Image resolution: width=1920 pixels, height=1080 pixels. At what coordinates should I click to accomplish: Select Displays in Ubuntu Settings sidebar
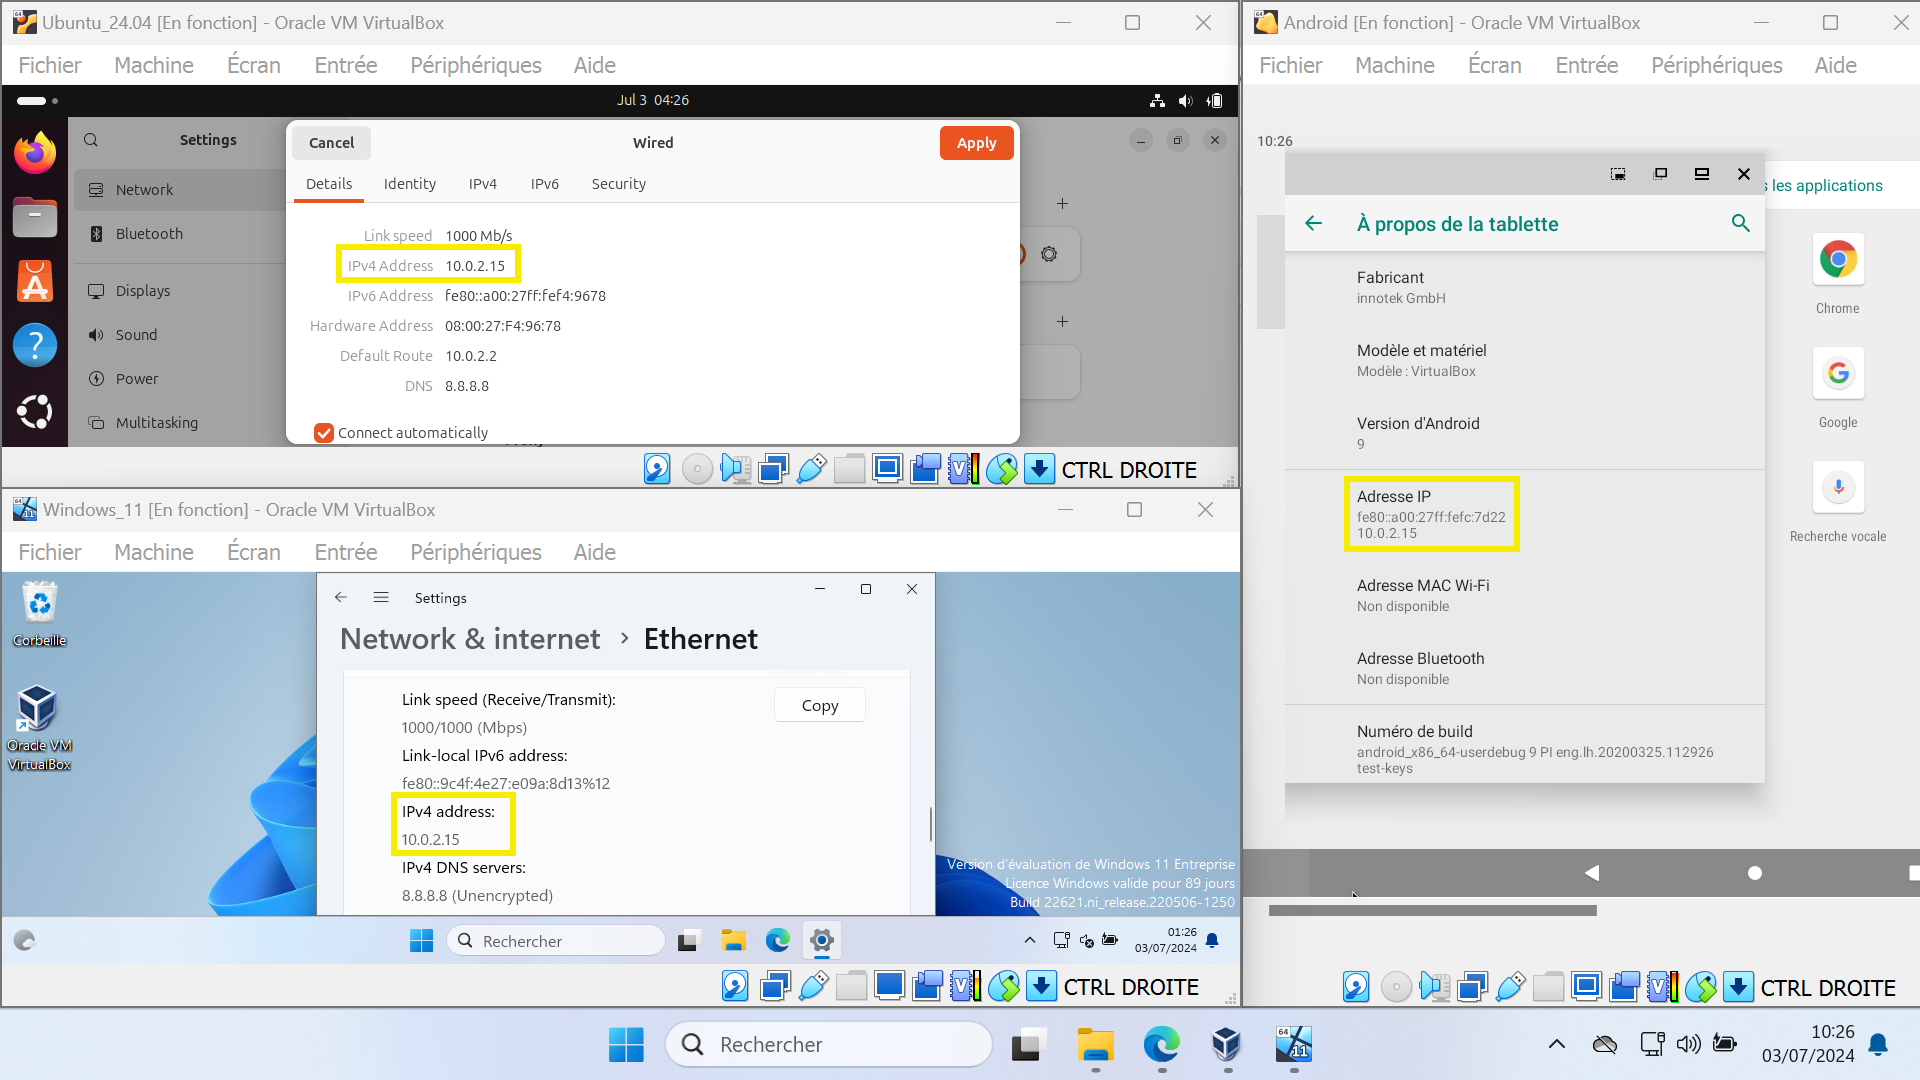[x=180, y=291]
